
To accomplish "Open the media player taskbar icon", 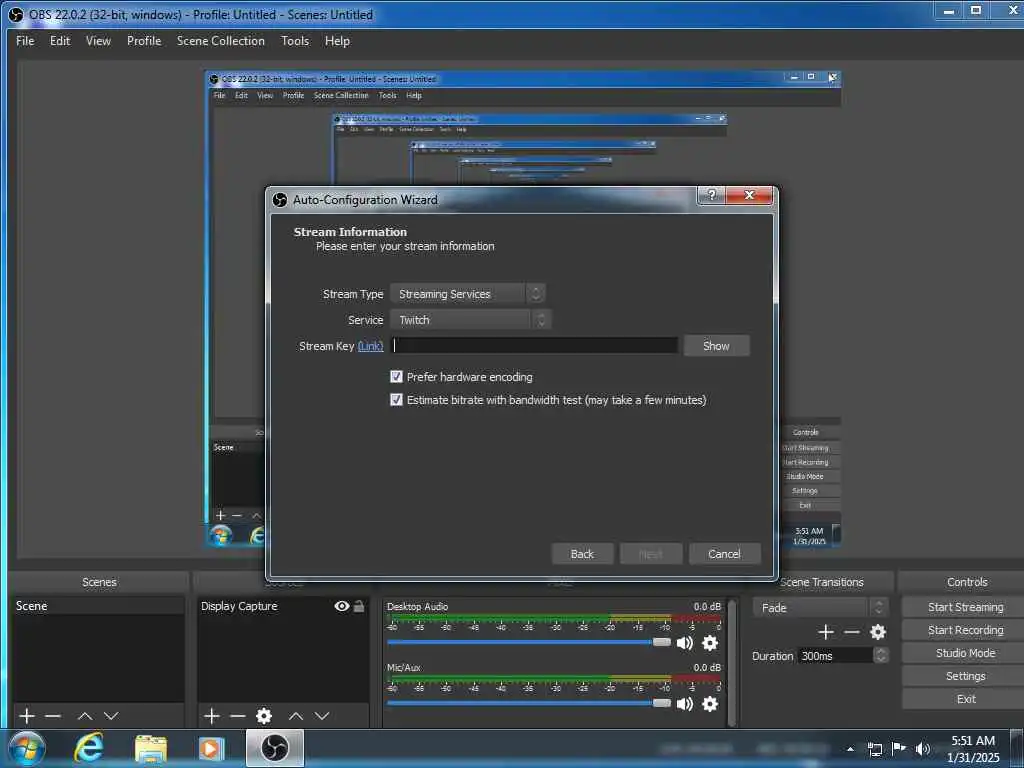I will [211, 749].
